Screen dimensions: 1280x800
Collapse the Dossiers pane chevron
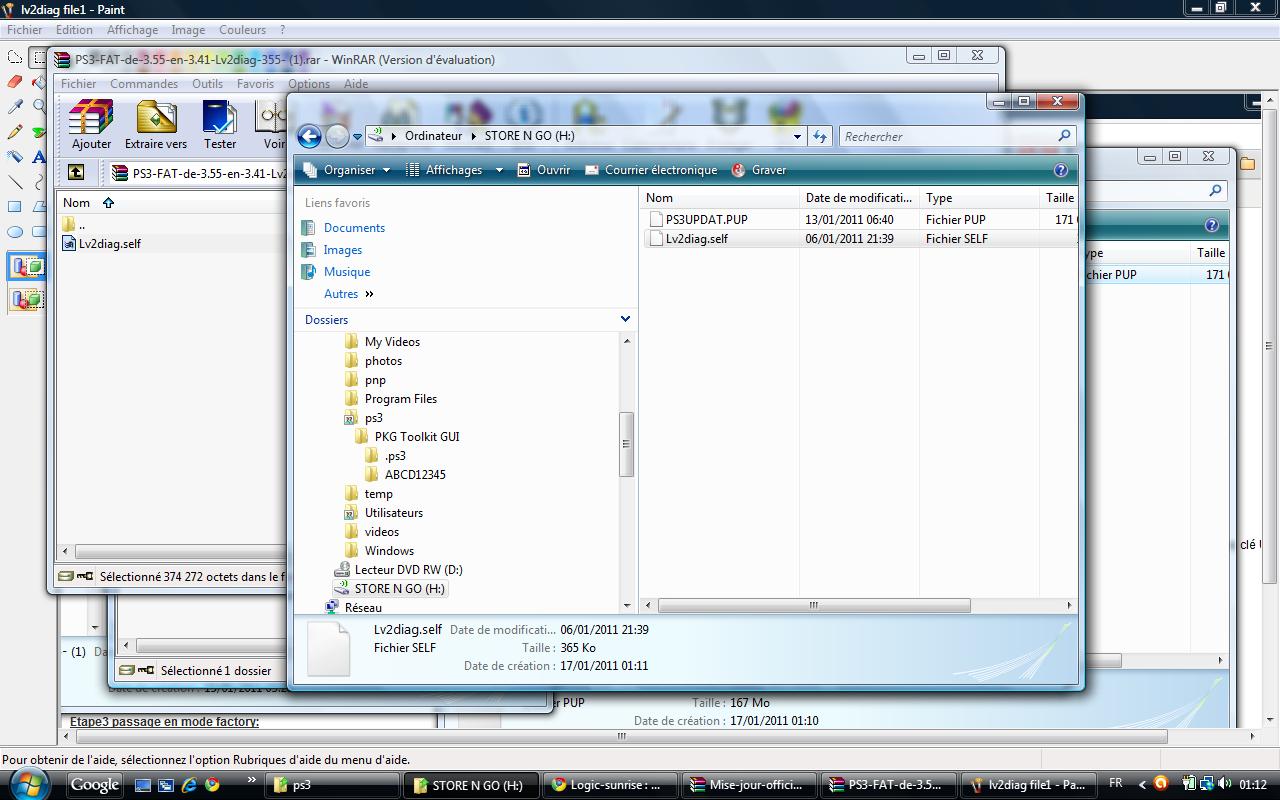[625, 319]
